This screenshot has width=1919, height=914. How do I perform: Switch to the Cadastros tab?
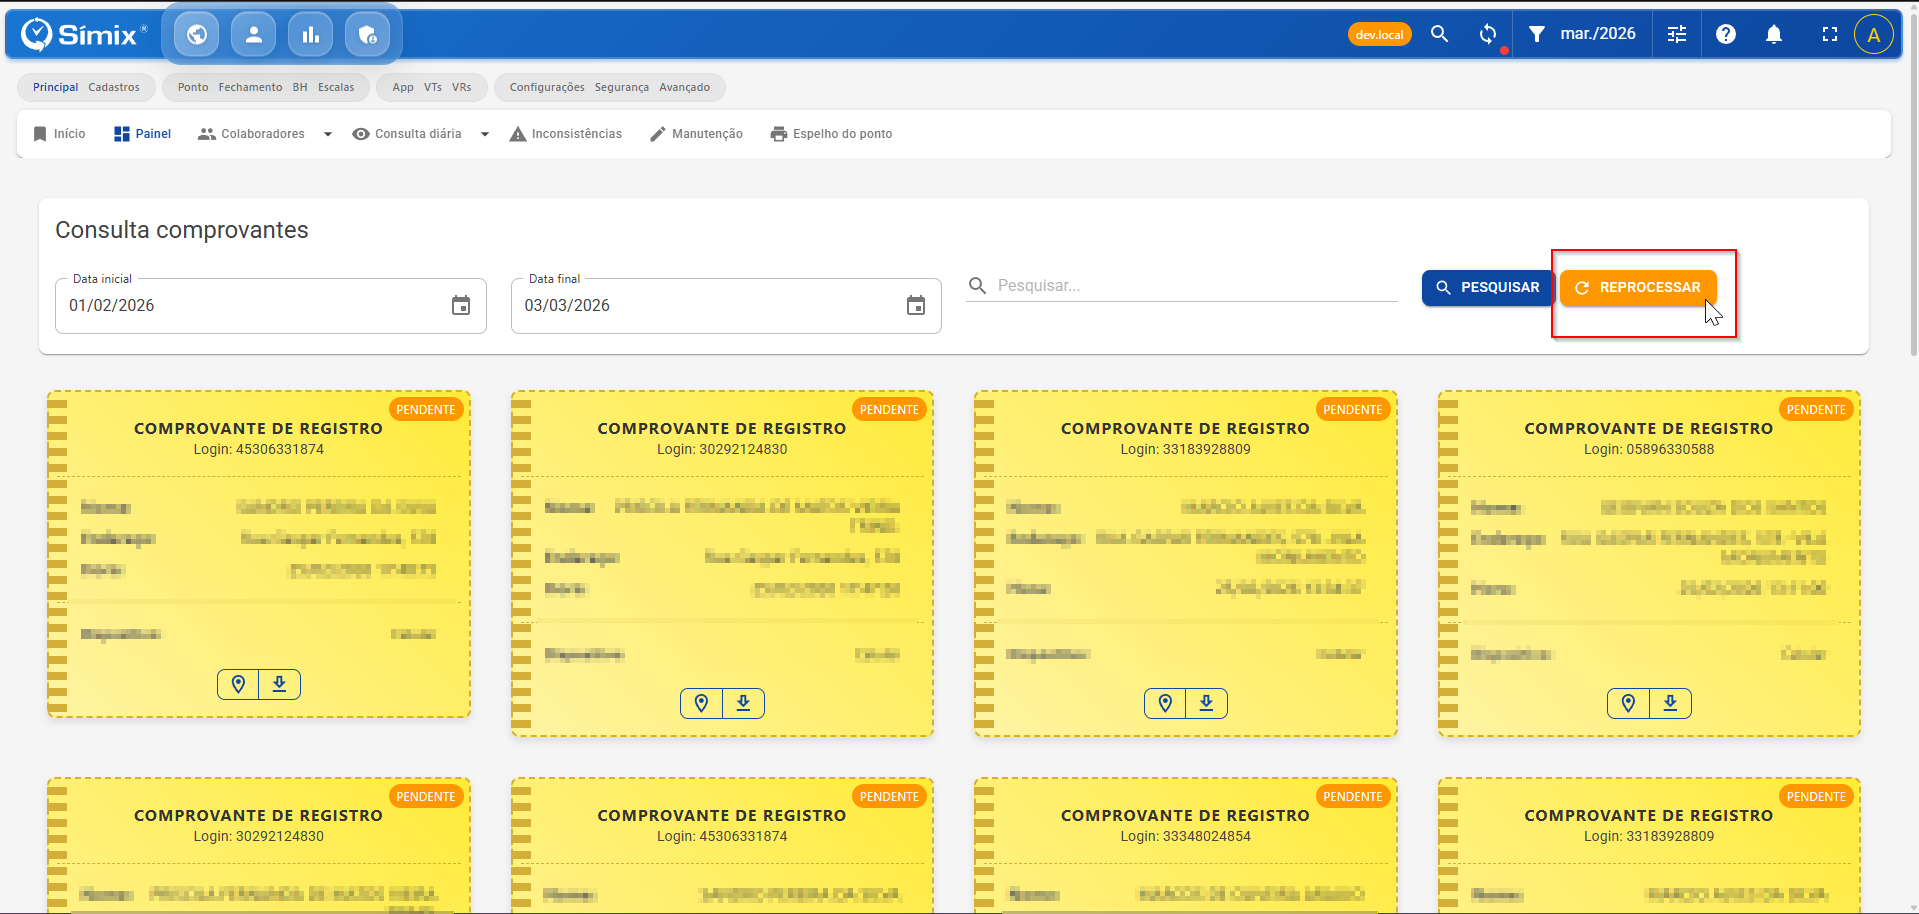click(x=114, y=87)
